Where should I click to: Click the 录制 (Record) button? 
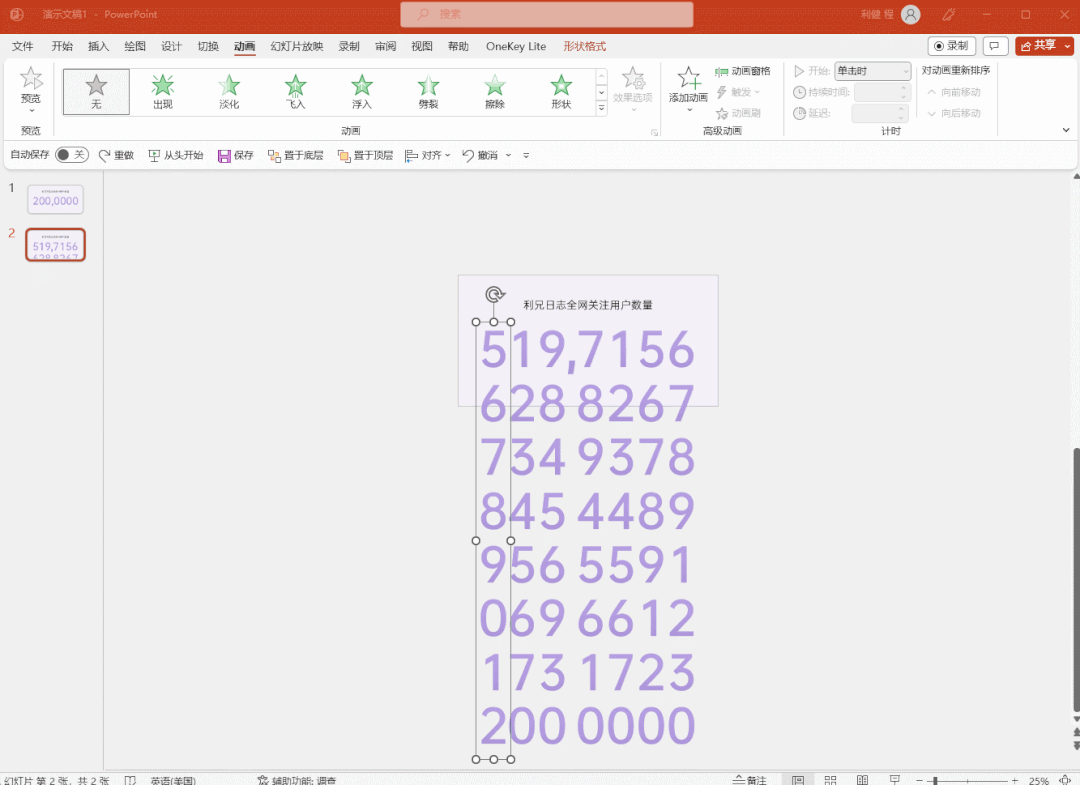pos(952,46)
